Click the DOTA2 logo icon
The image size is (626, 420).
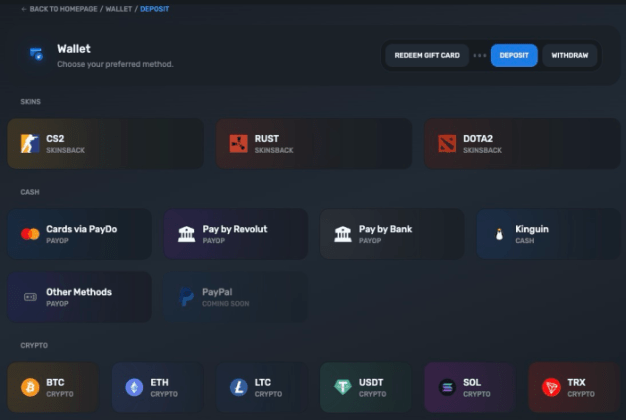446,144
